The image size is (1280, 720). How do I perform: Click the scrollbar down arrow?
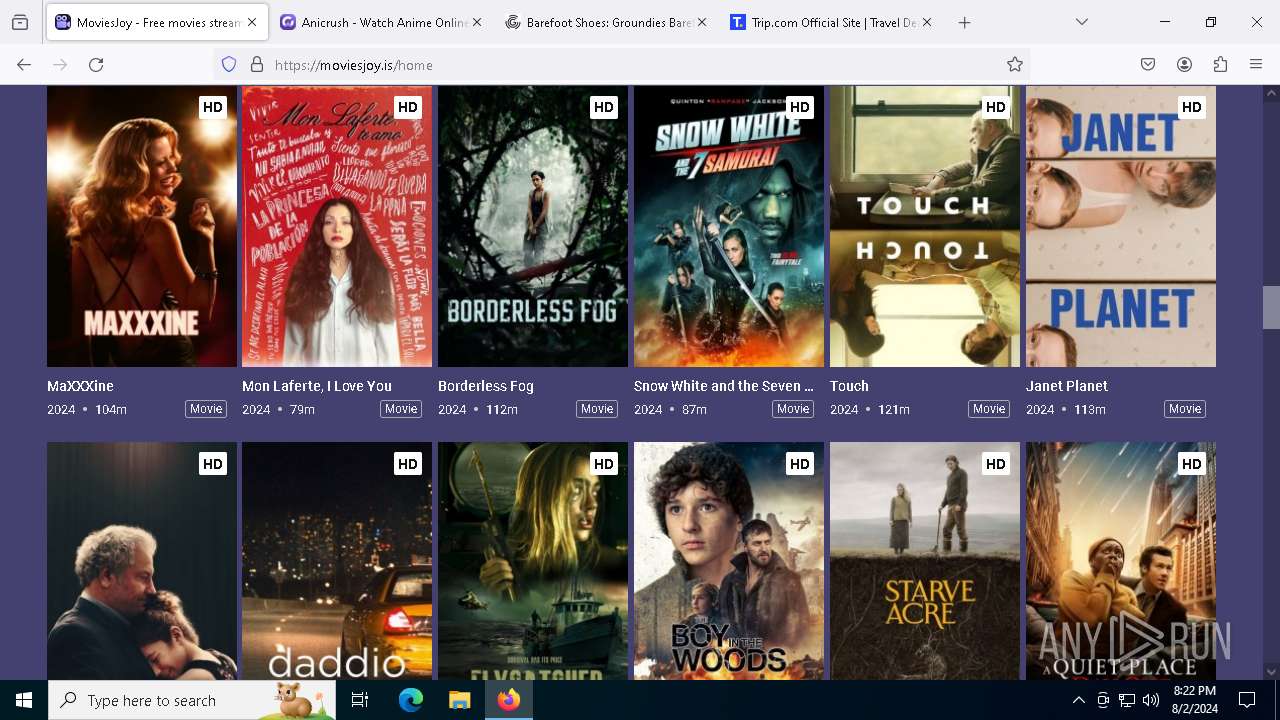[1271, 672]
